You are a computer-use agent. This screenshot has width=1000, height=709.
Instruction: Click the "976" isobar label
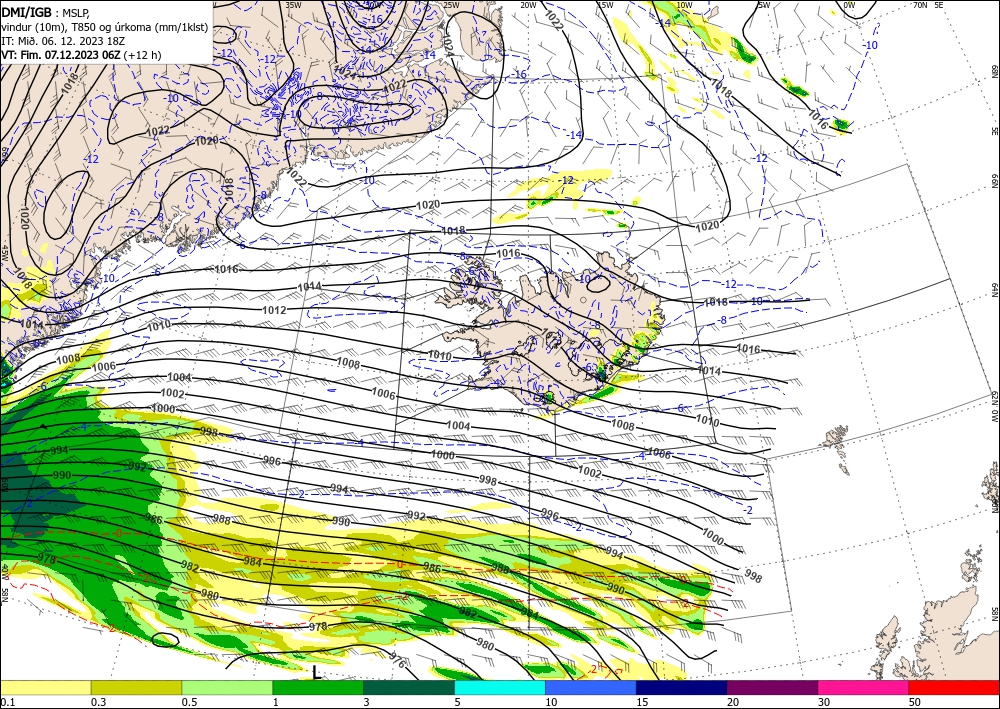click(x=397, y=662)
